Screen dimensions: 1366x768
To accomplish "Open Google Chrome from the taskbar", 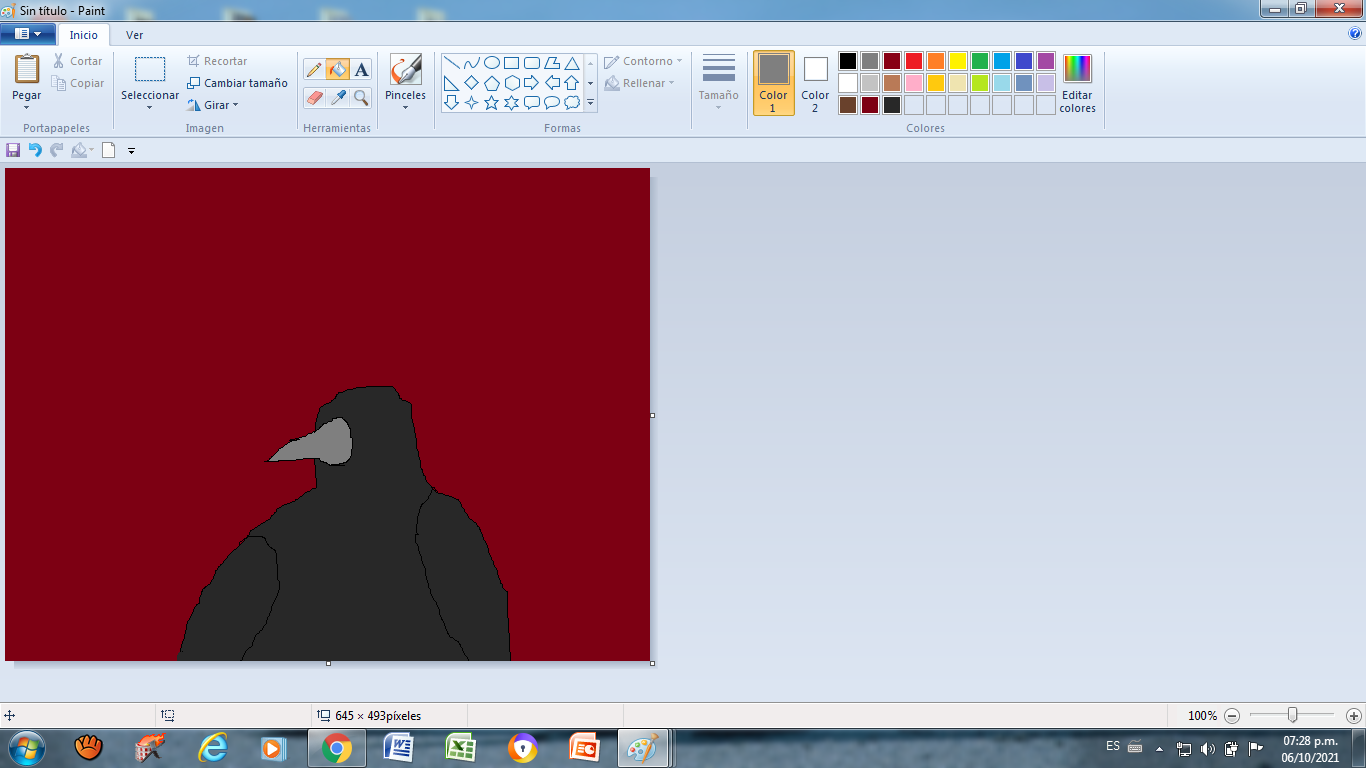I will (336, 748).
